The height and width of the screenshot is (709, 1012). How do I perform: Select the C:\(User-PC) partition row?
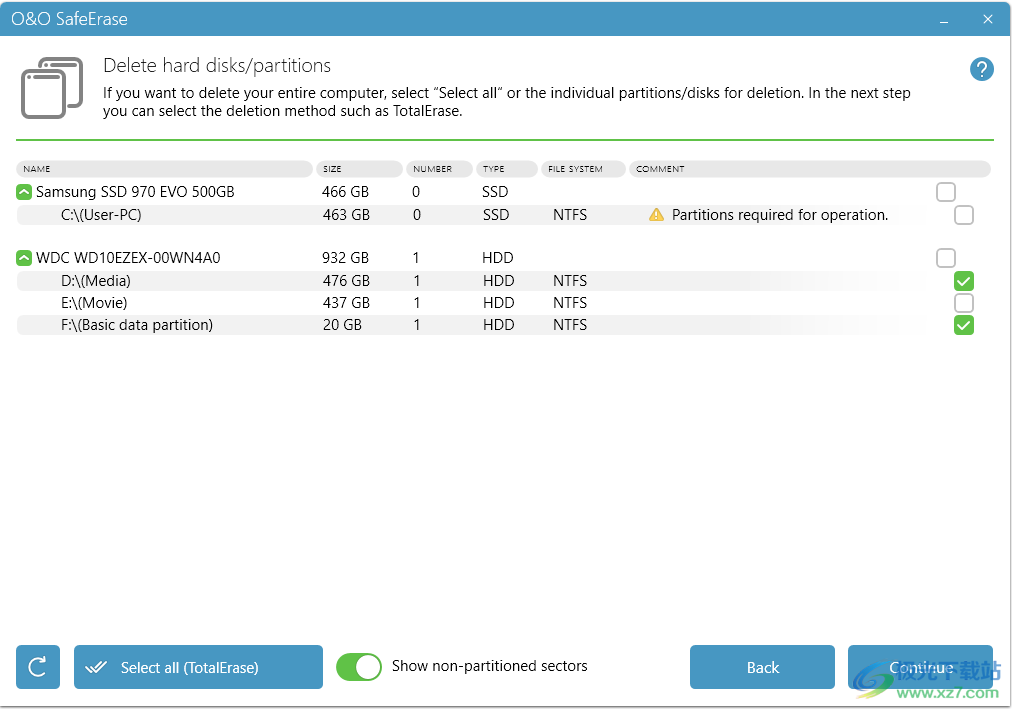pos(503,215)
